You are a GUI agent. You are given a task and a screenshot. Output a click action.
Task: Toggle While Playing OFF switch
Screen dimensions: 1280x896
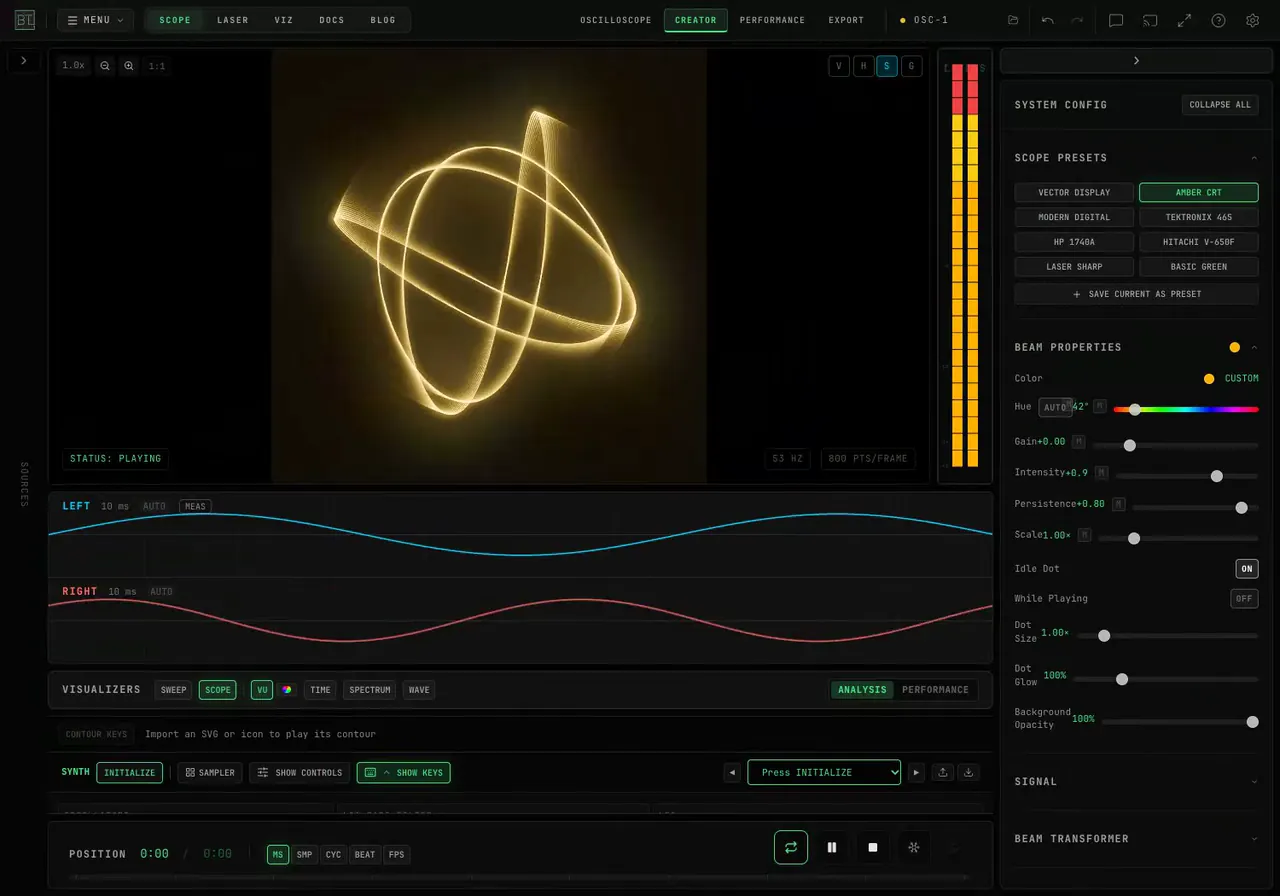coord(1244,598)
